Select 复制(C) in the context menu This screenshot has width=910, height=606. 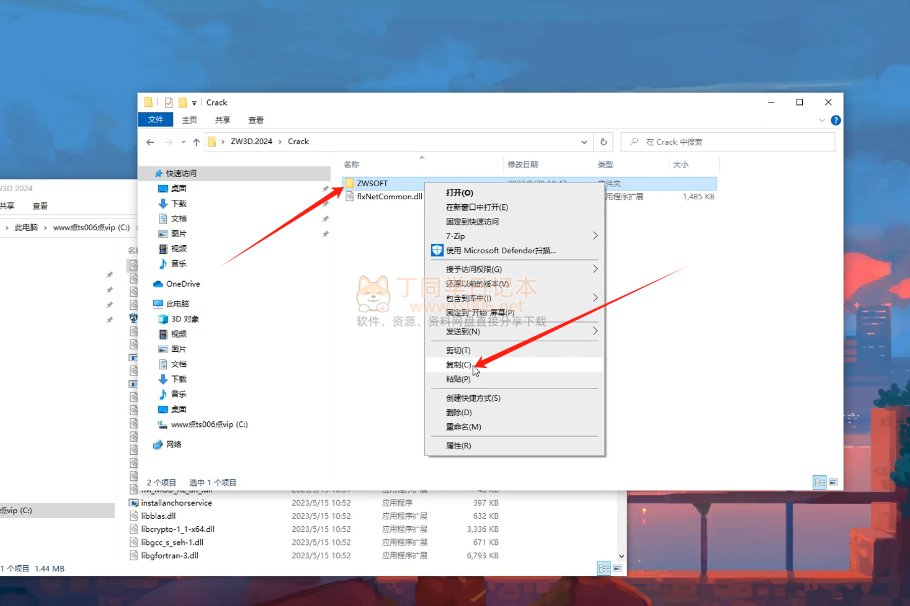pos(459,365)
